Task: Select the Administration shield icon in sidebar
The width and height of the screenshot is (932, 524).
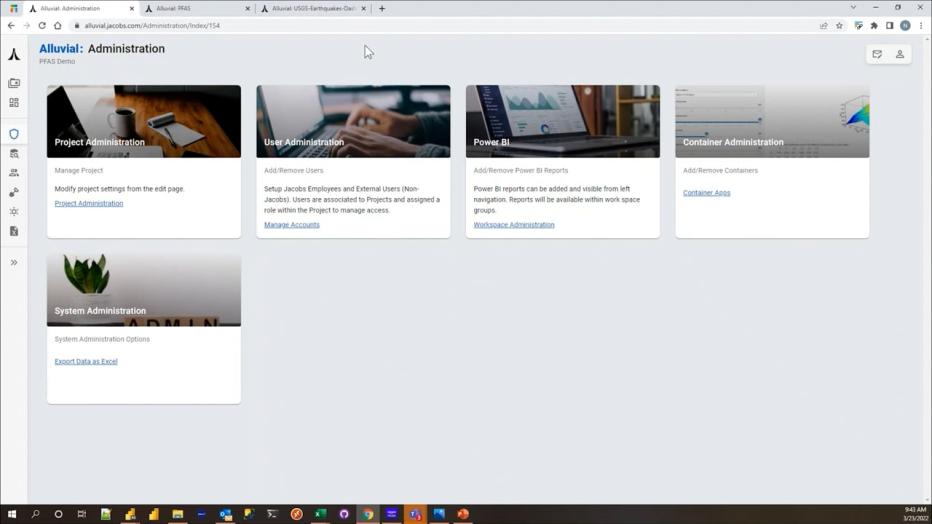Action: coord(14,134)
